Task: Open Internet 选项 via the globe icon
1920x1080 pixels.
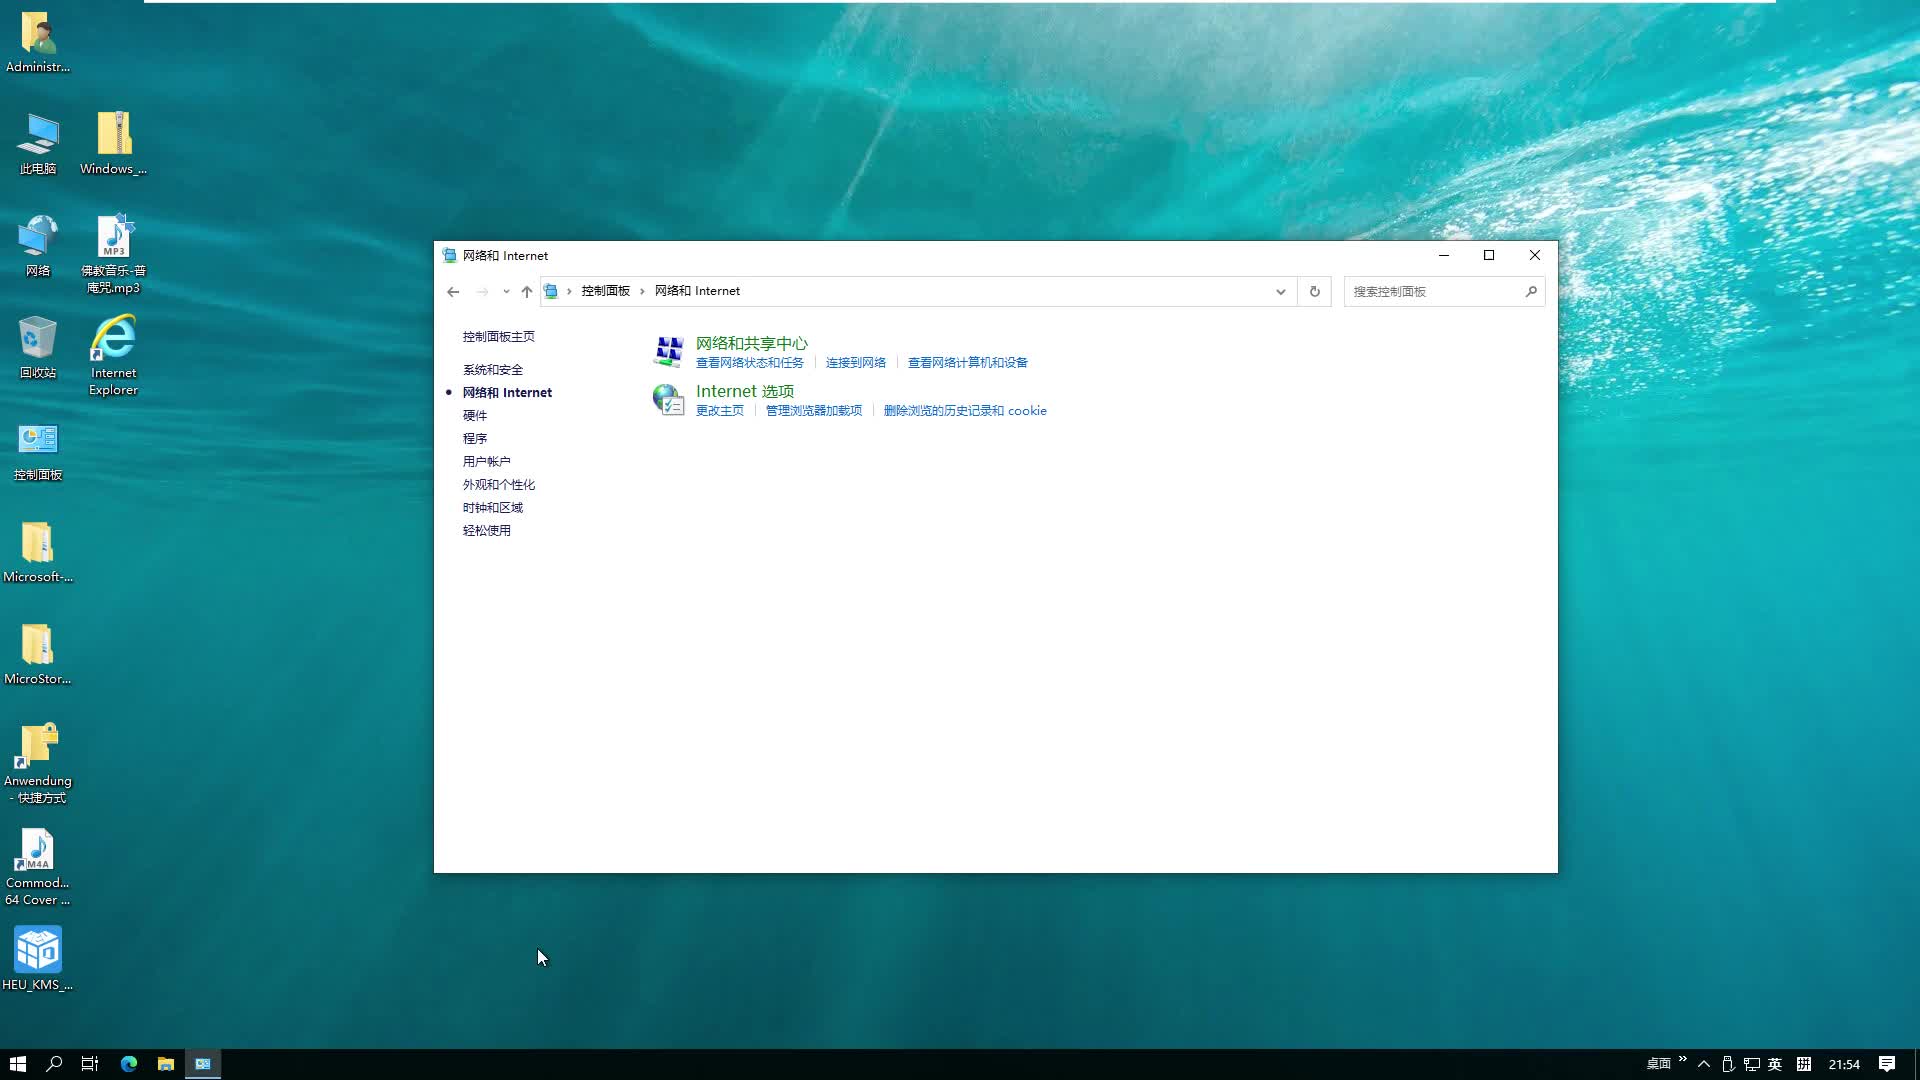Action: coord(669,399)
